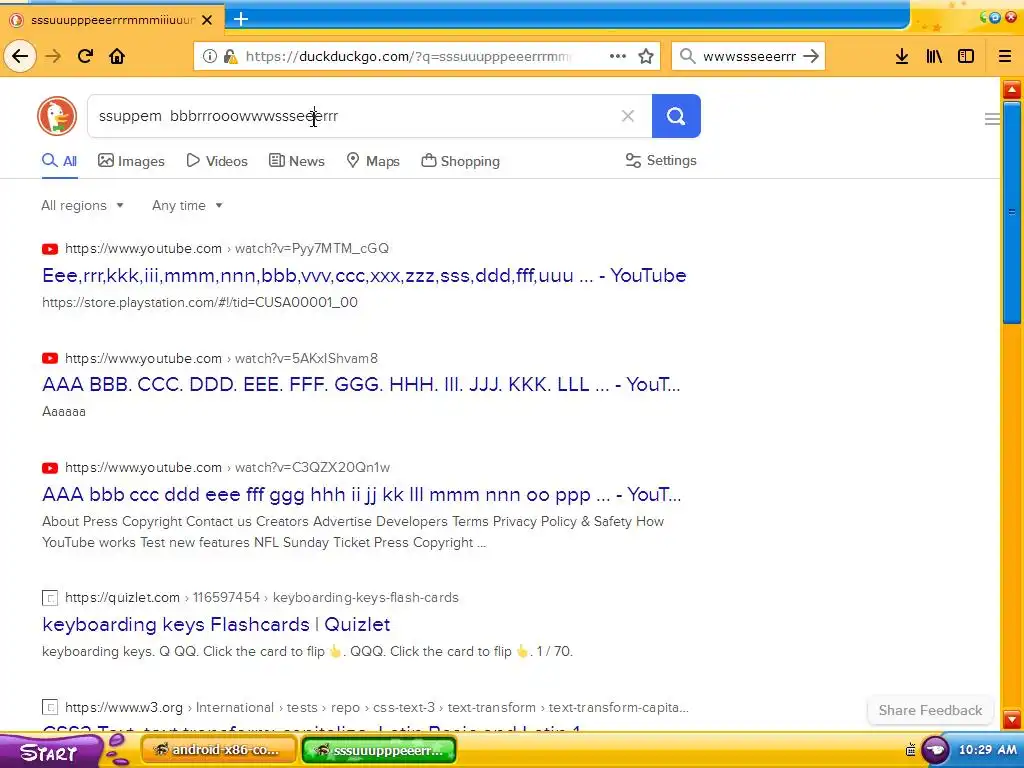
Task: Click the system tray bird icon
Action: [x=935, y=750]
